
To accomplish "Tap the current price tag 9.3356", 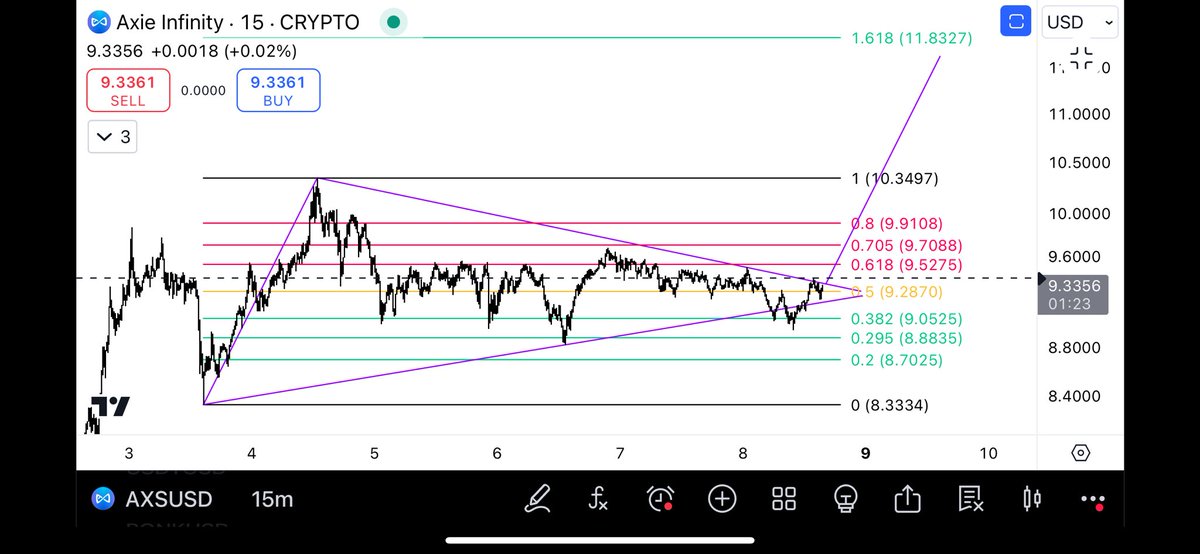I will [x=1073, y=293].
